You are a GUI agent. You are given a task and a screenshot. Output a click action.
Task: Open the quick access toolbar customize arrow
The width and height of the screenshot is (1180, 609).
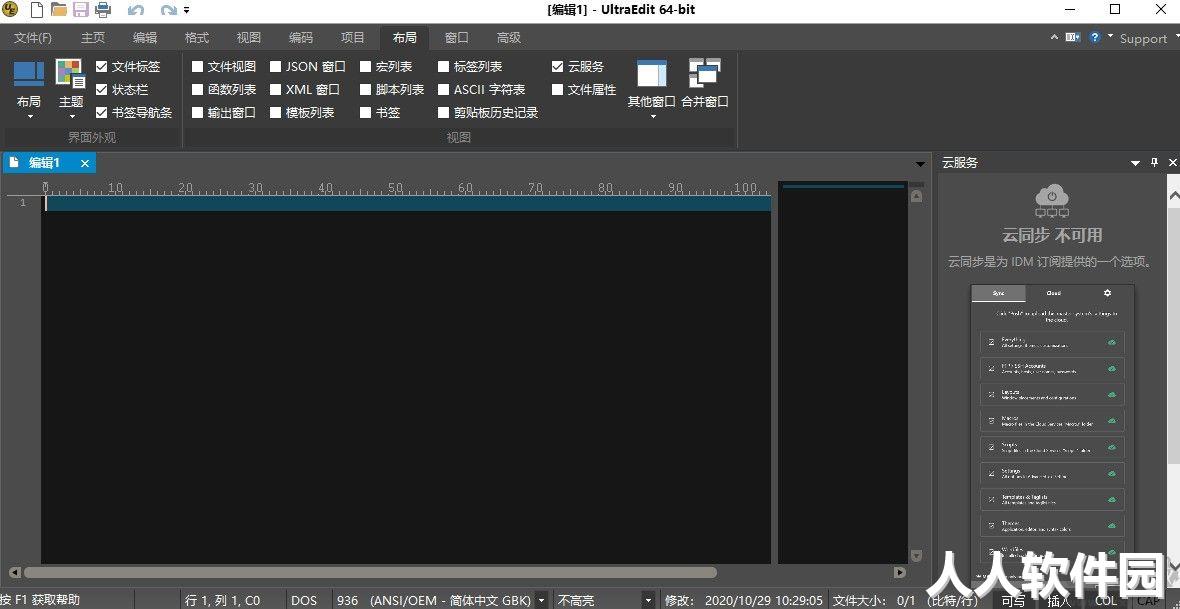pyautogui.click(x=187, y=11)
